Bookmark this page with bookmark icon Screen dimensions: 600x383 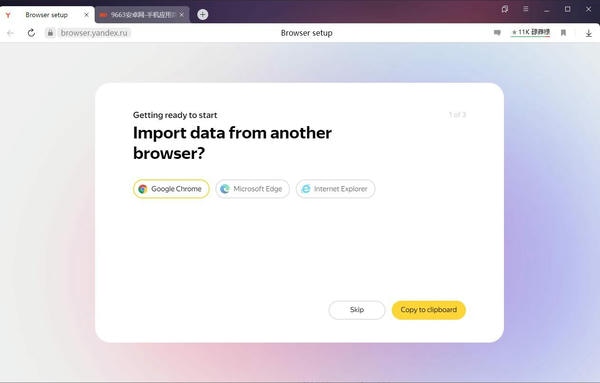(563, 33)
